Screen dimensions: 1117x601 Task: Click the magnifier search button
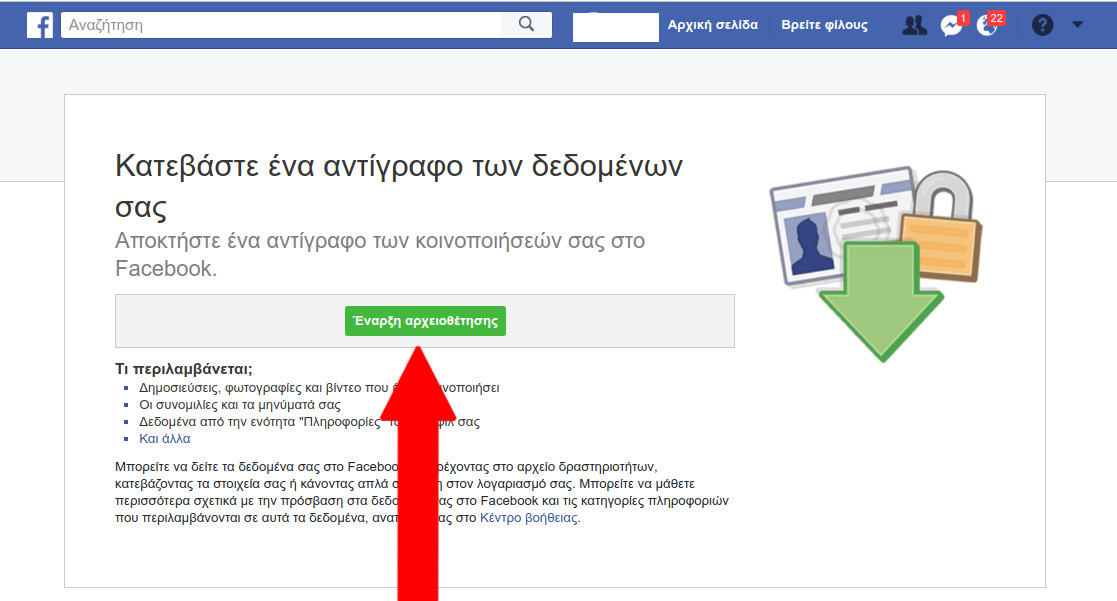[526, 25]
